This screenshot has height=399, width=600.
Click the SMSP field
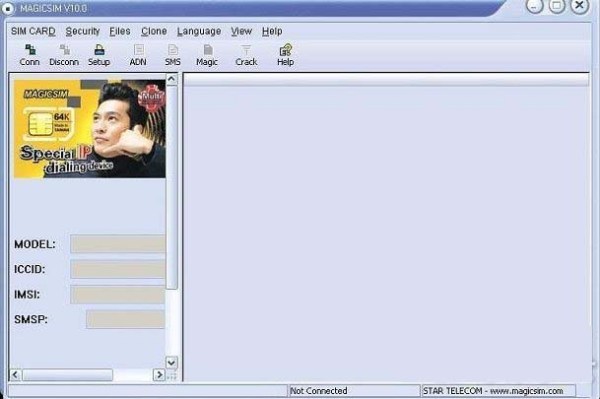click(126, 319)
